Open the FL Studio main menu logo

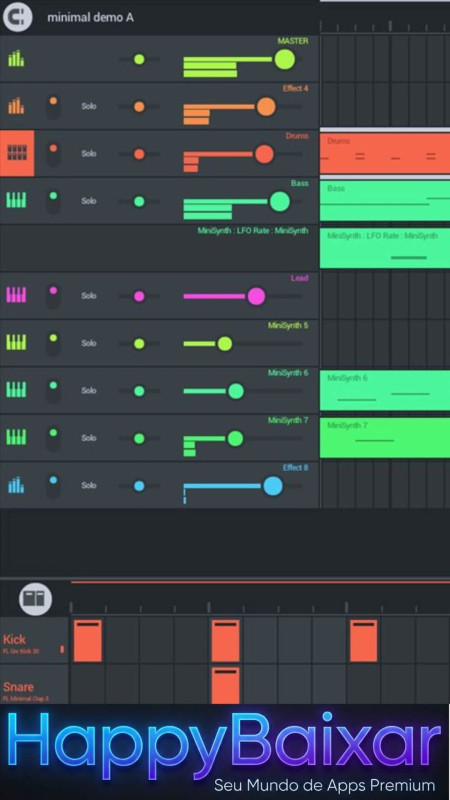[x=17, y=17]
